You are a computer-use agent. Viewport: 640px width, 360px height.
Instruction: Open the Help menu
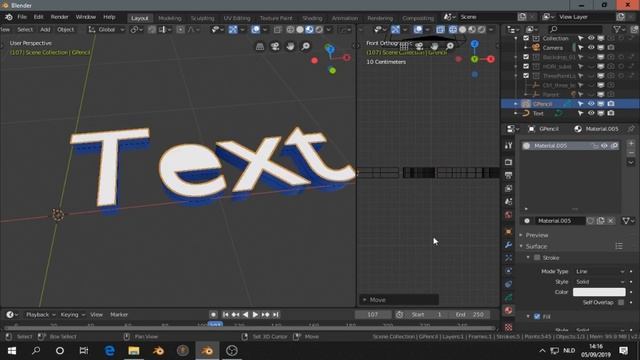coord(109,17)
